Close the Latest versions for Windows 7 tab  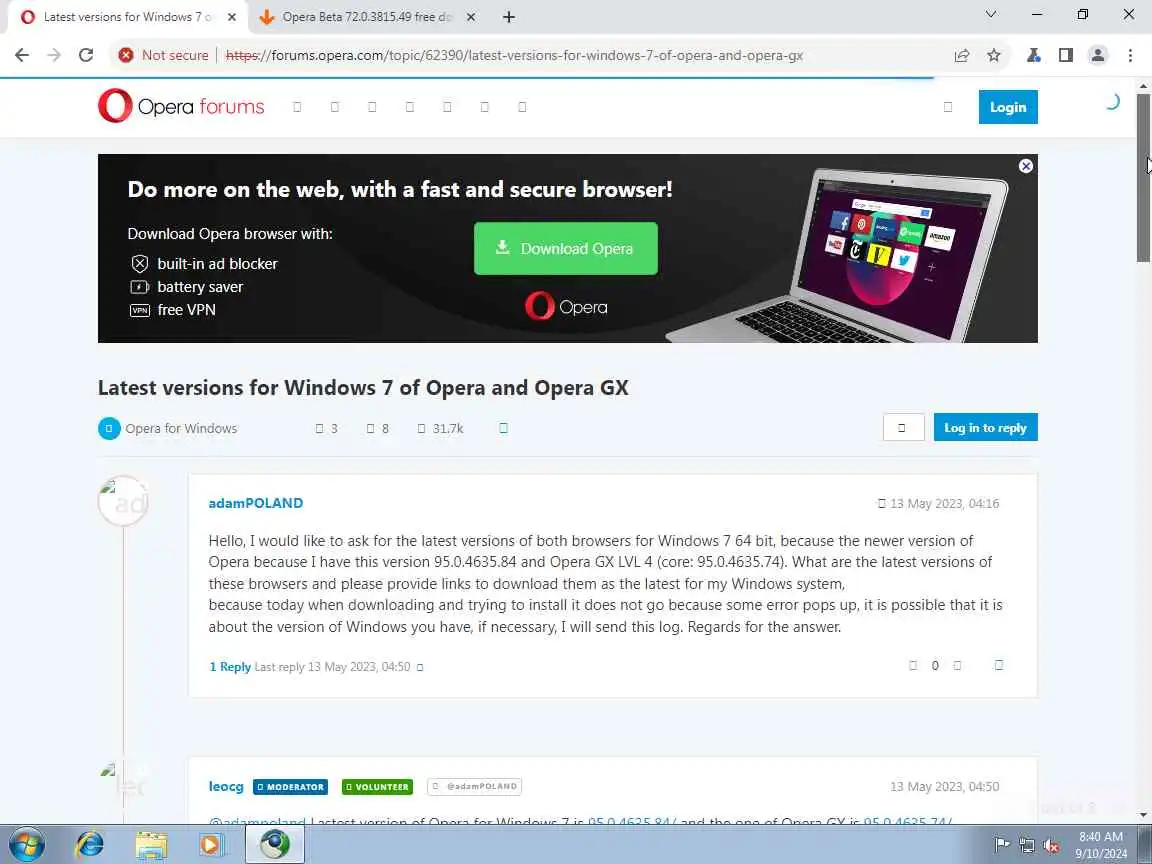click(231, 17)
